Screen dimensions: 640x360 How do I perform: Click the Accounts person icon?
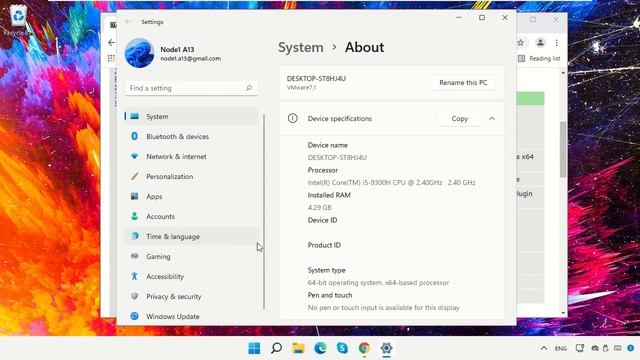pos(134,216)
